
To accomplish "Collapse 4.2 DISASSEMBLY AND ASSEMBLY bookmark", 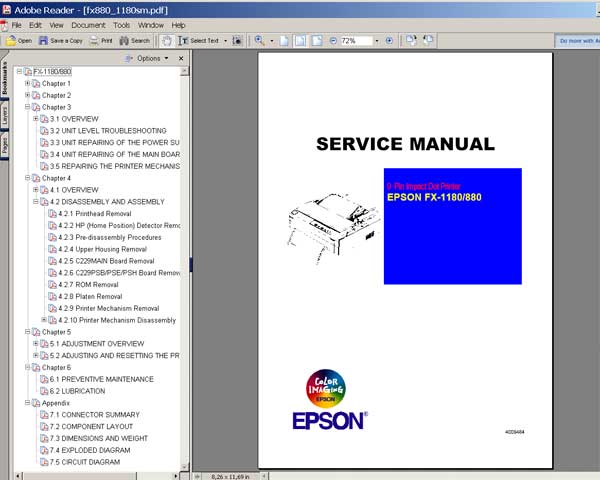I will point(36,201).
